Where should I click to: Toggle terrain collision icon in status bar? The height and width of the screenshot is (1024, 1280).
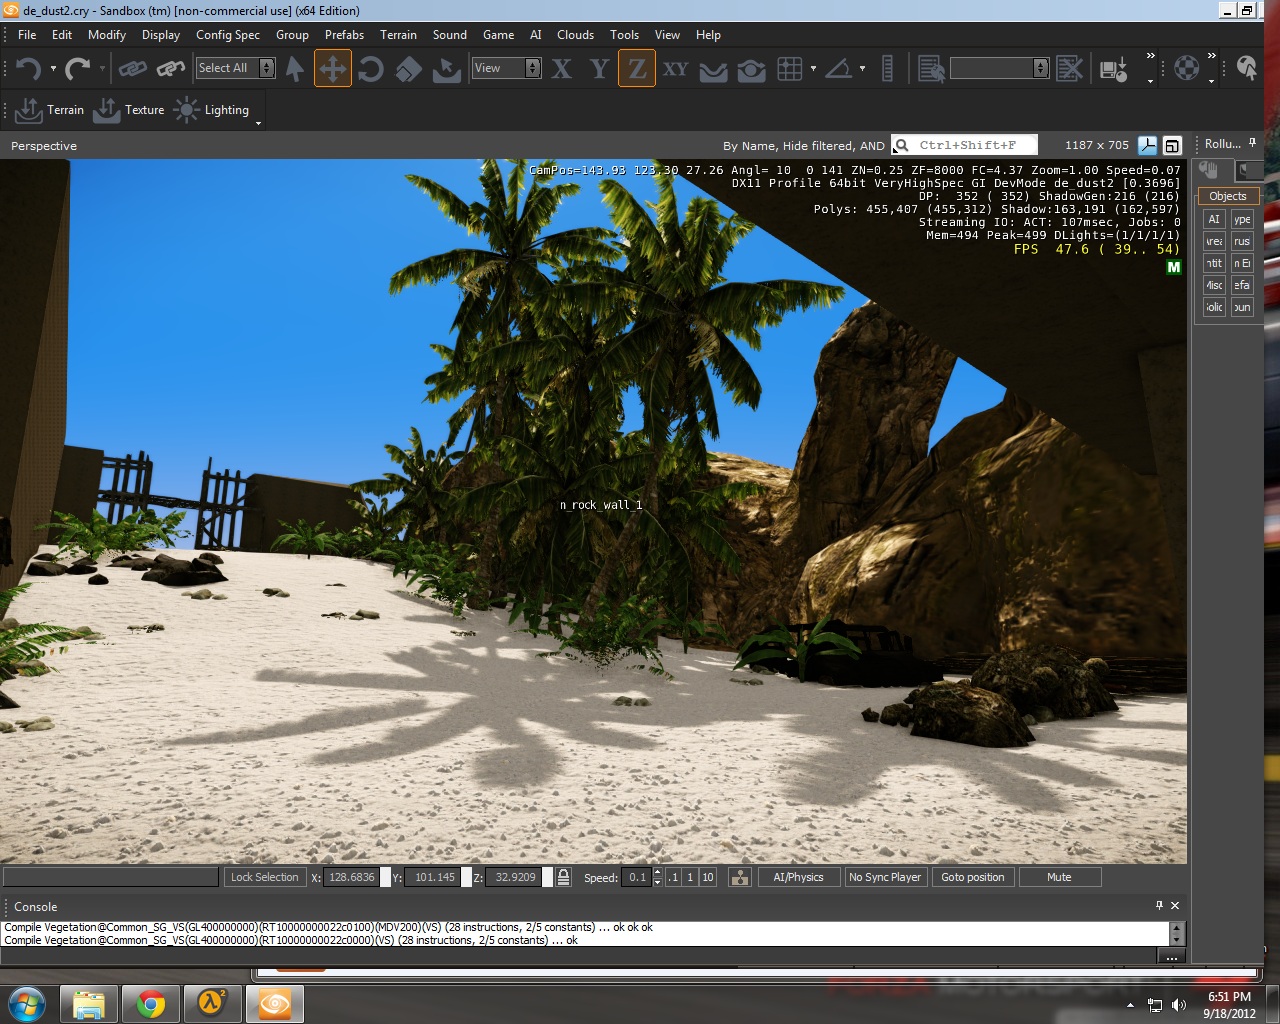(x=740, y=877)
